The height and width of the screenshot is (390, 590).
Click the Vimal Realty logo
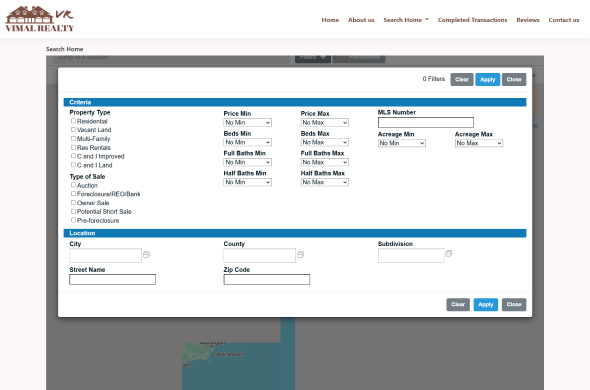[40, 19]
